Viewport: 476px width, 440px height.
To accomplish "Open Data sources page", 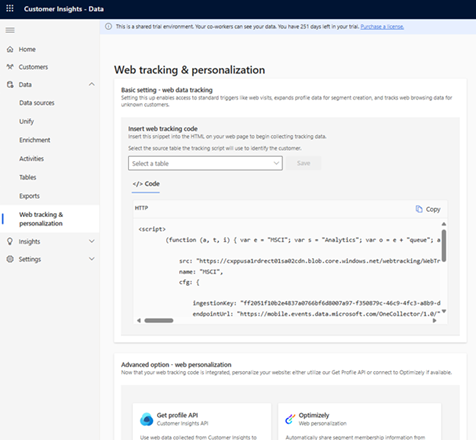I will click(x=37, y=103).
